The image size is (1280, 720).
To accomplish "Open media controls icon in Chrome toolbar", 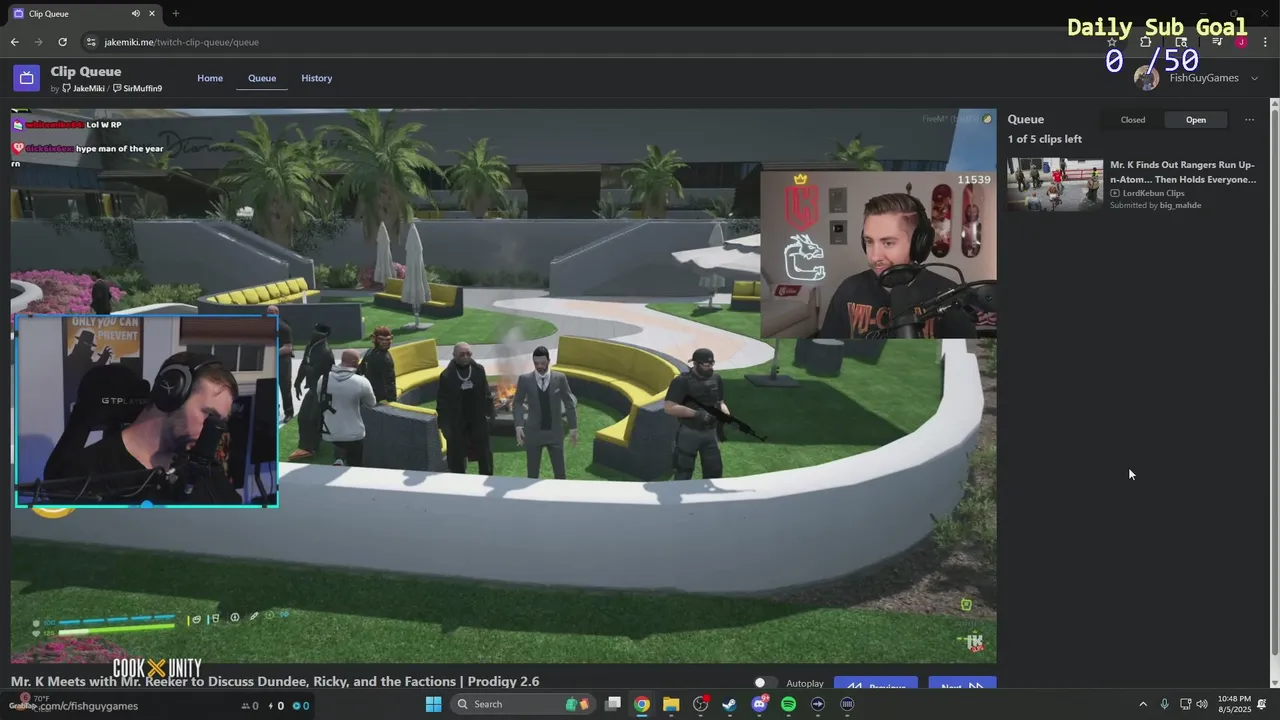I will [x=1217, y=42].
